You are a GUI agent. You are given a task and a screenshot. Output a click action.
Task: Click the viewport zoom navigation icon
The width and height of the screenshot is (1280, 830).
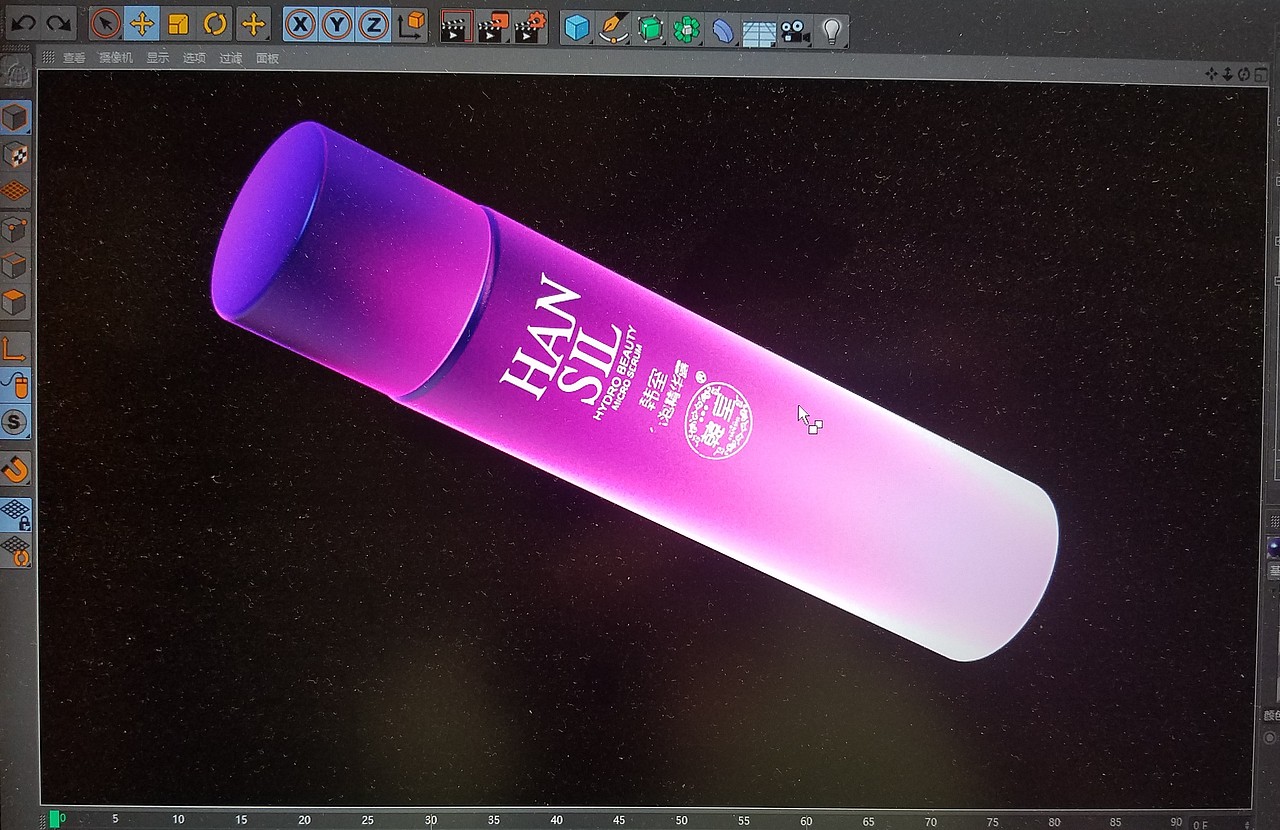pyautogui.click(x=1229, y=74)
